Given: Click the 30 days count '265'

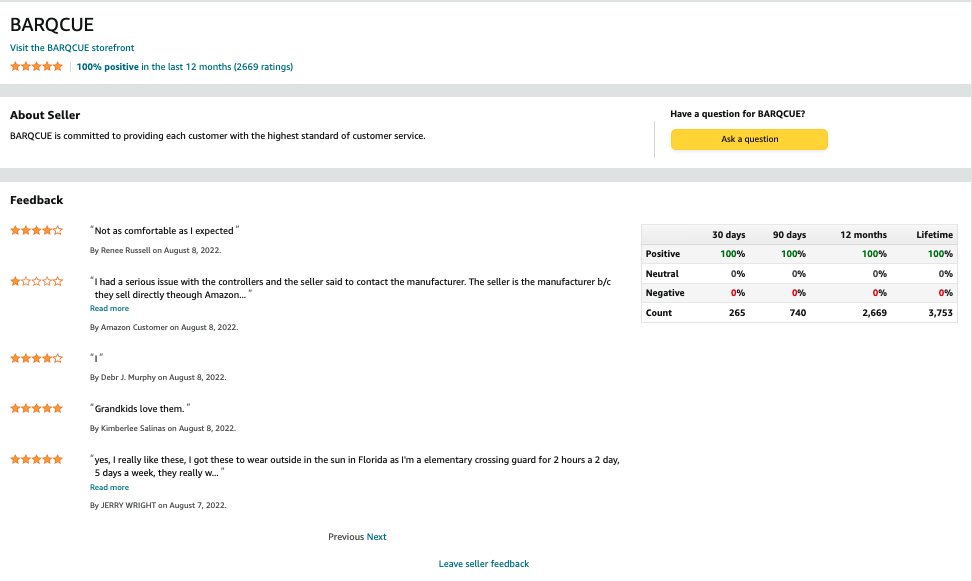Looking at the screenshot, I should [x=737, y=313].
